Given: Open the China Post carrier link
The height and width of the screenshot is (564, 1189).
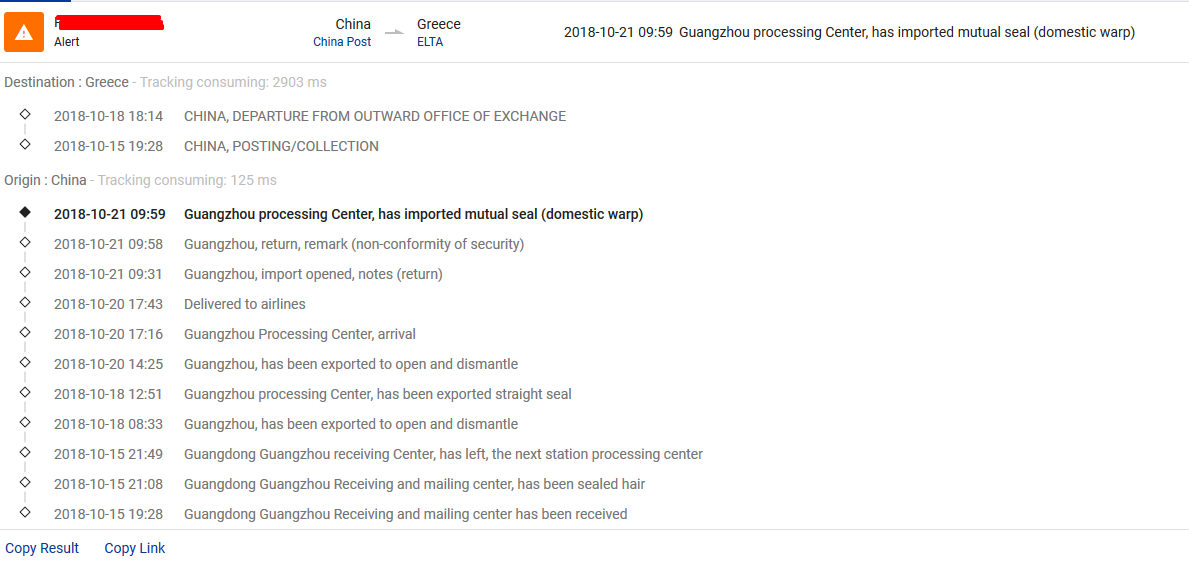Looking at the screenshot, I should (x=342, y=42).
